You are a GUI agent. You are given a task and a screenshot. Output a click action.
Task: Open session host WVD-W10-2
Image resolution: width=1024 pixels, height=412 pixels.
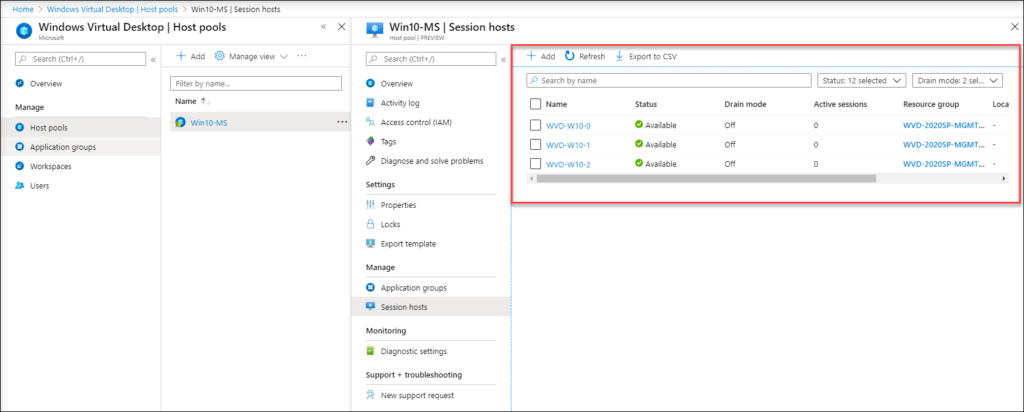568,165
